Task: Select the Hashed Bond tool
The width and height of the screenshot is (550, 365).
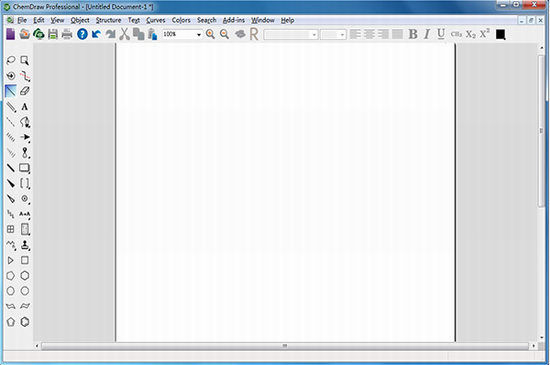Action: (11, 137)
